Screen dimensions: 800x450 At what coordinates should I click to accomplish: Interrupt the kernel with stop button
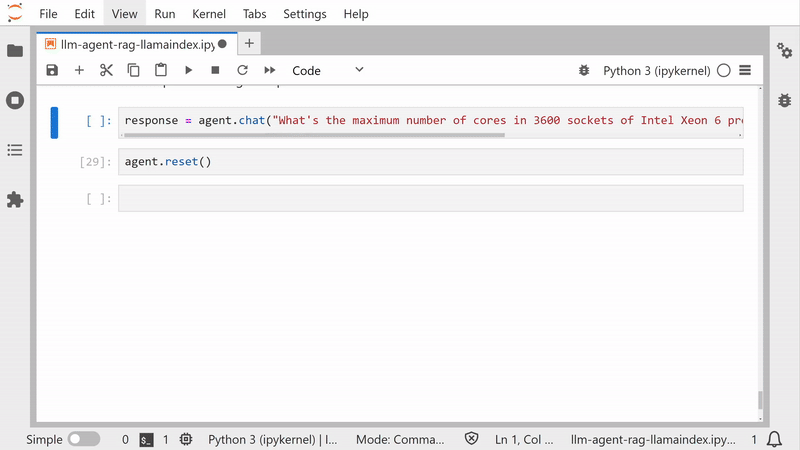215,70
